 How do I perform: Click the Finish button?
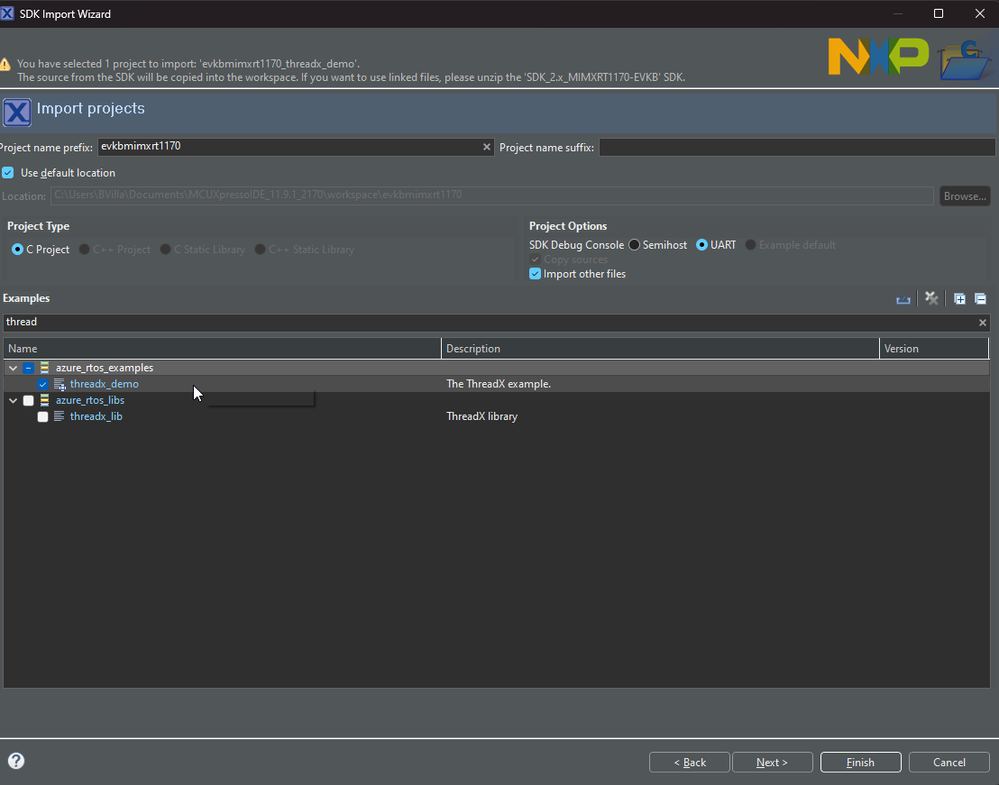860,761
